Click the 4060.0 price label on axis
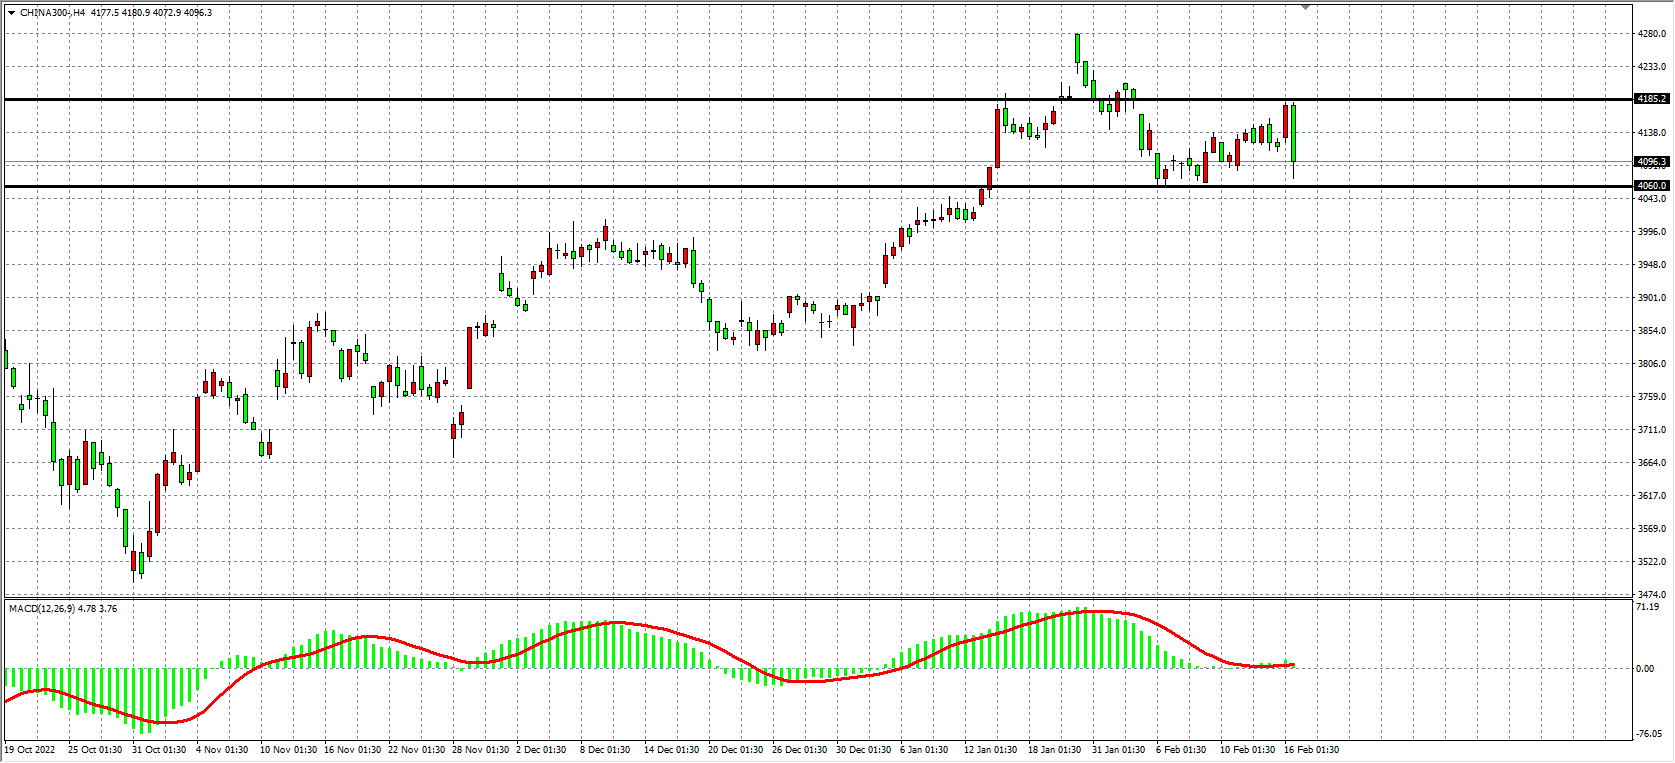1675x763 pixels. pyautogui.click(x=1651, y=186)
